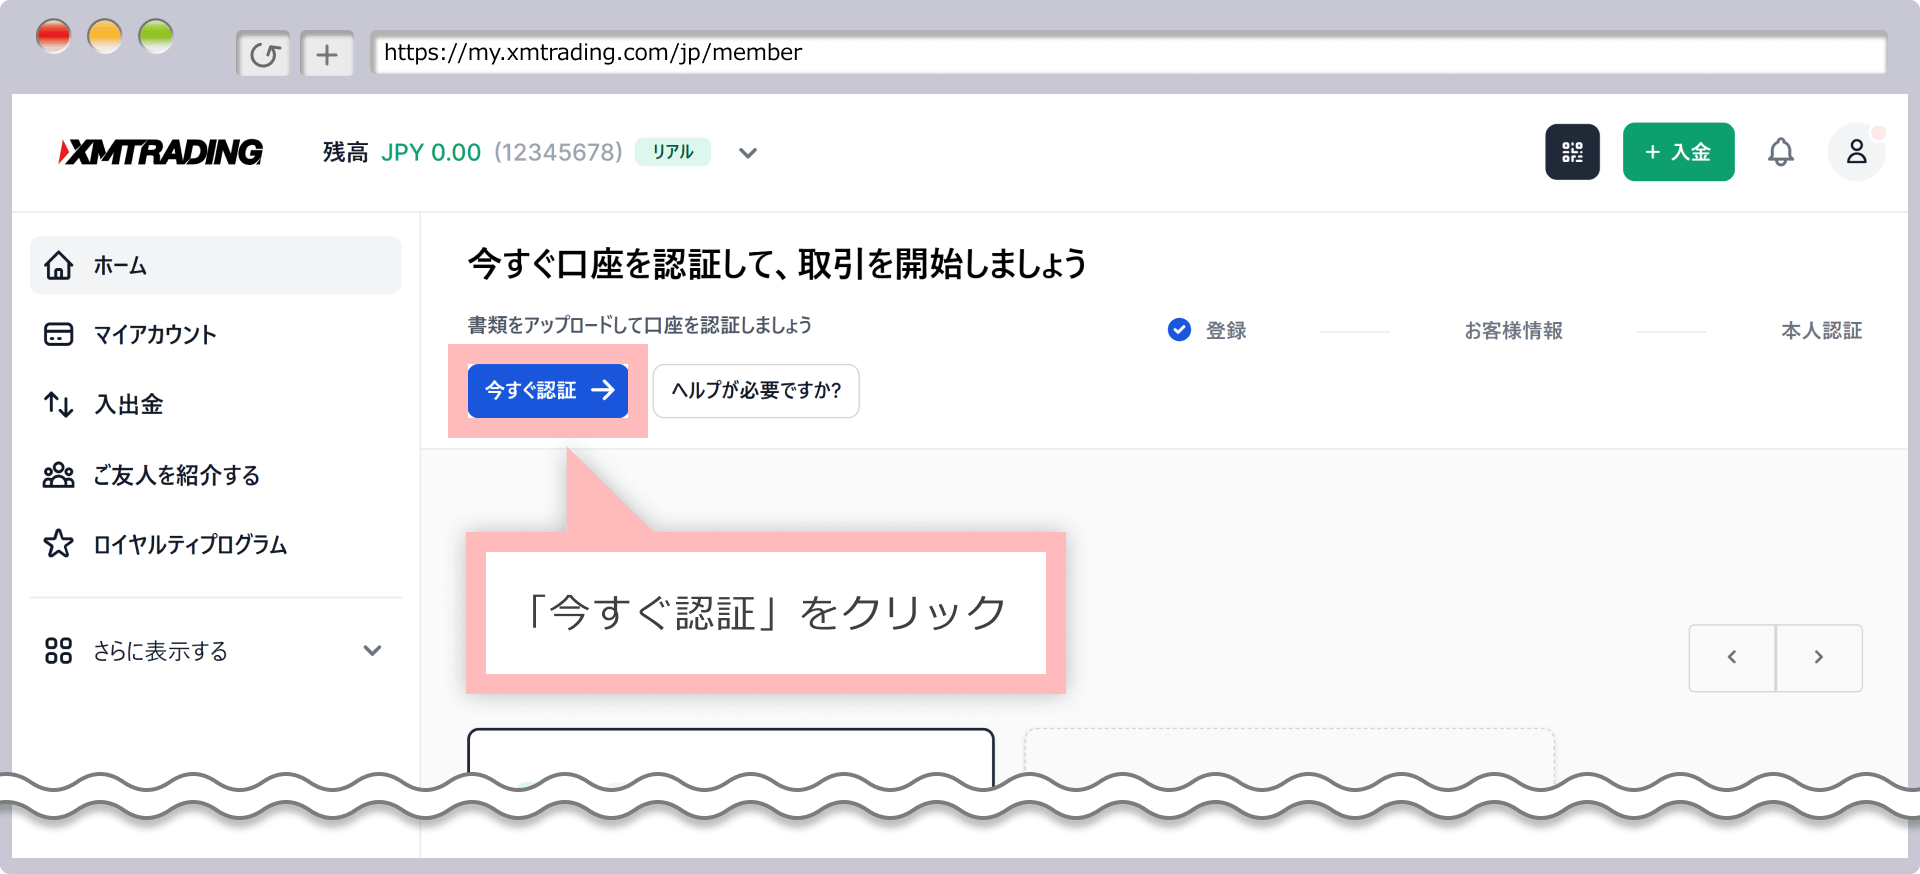Open the user profile avatar
Image resolution: width=1920 pixels, height=874 pixels.
1856,152
